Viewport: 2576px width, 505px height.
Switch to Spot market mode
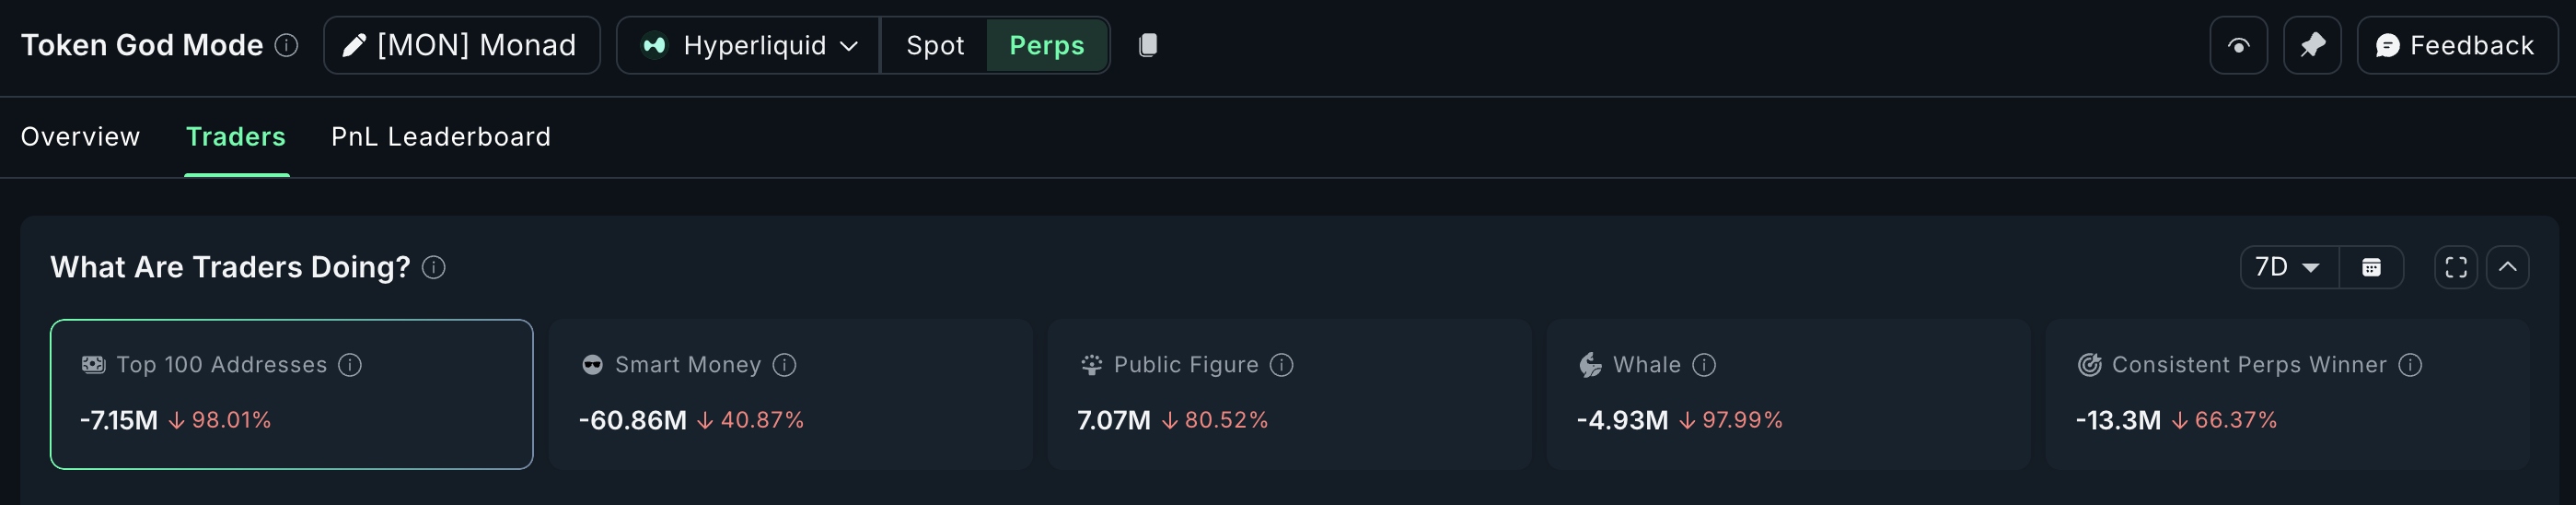pyautogui.click(x=934, y=45)
